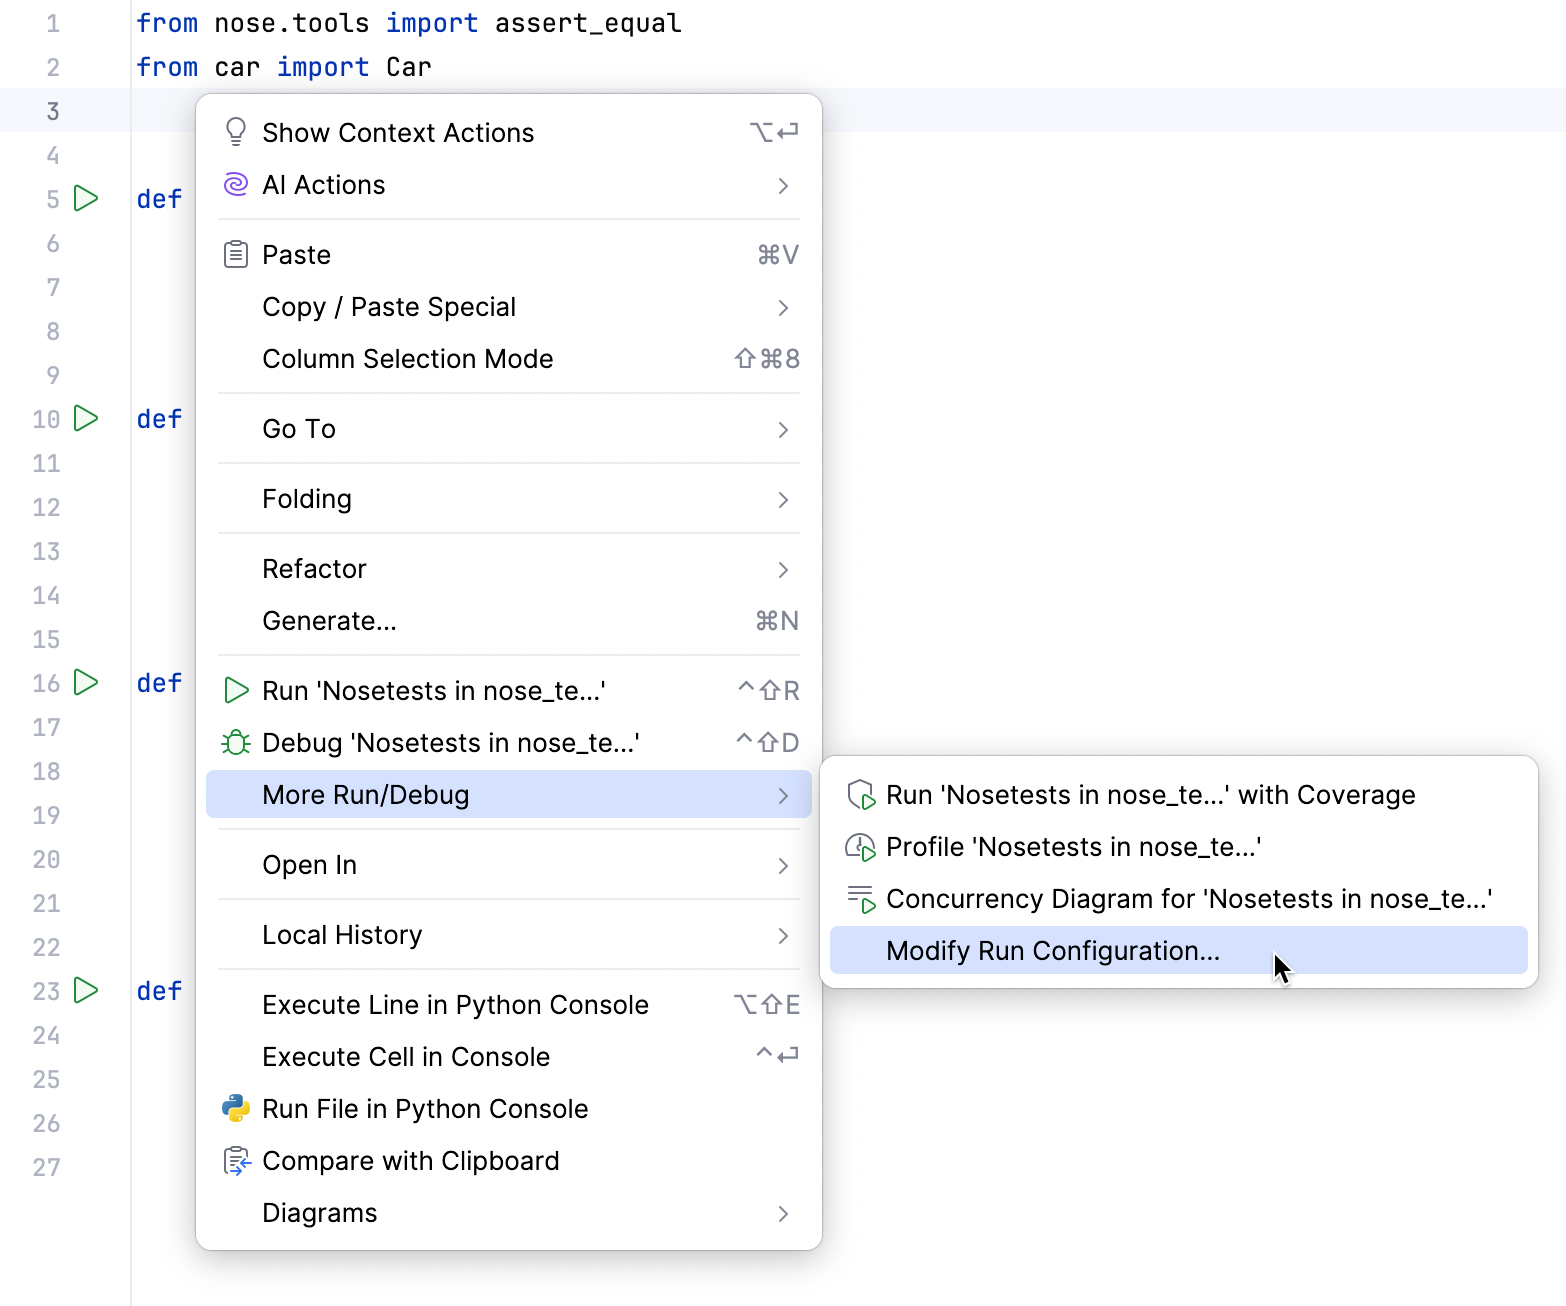
Task: Click line number 12 in the gutter
Action: pos(46,507)
